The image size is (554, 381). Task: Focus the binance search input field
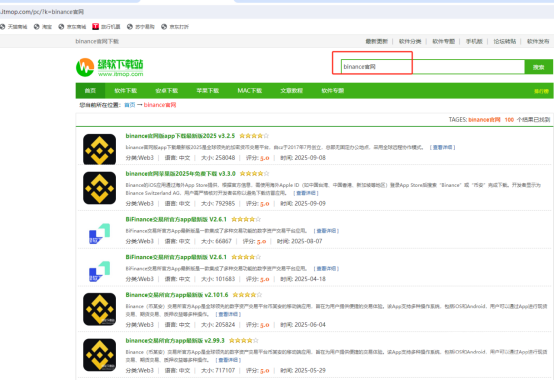click(432, 66)
